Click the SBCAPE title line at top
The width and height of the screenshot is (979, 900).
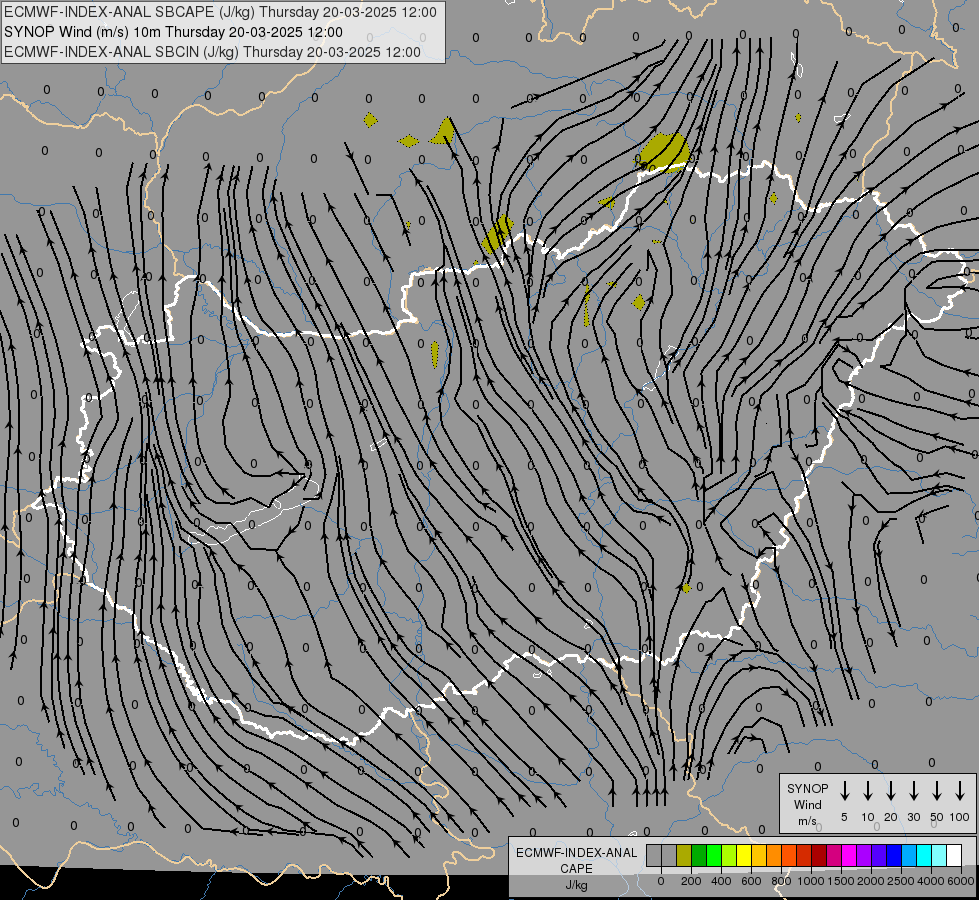(220, 12)
